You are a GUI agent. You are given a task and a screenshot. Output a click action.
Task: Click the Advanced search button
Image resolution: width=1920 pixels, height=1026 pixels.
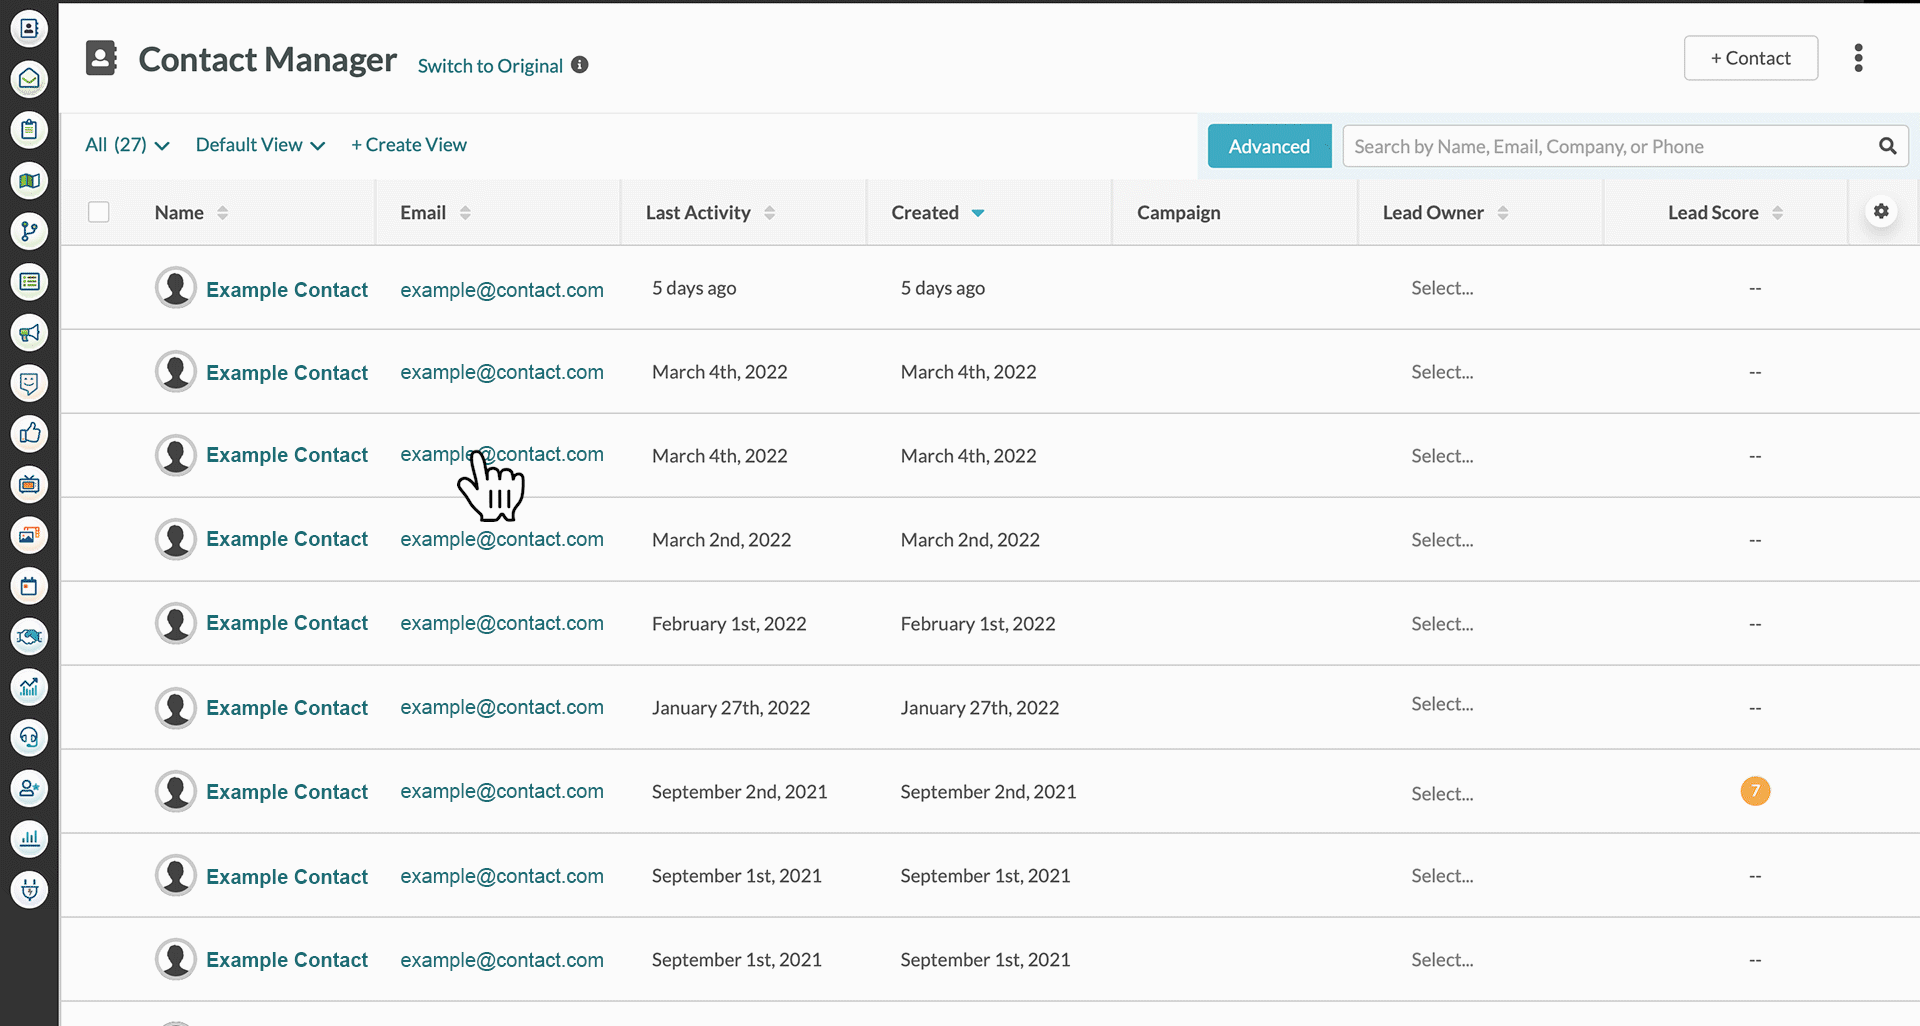point(1269,146)
